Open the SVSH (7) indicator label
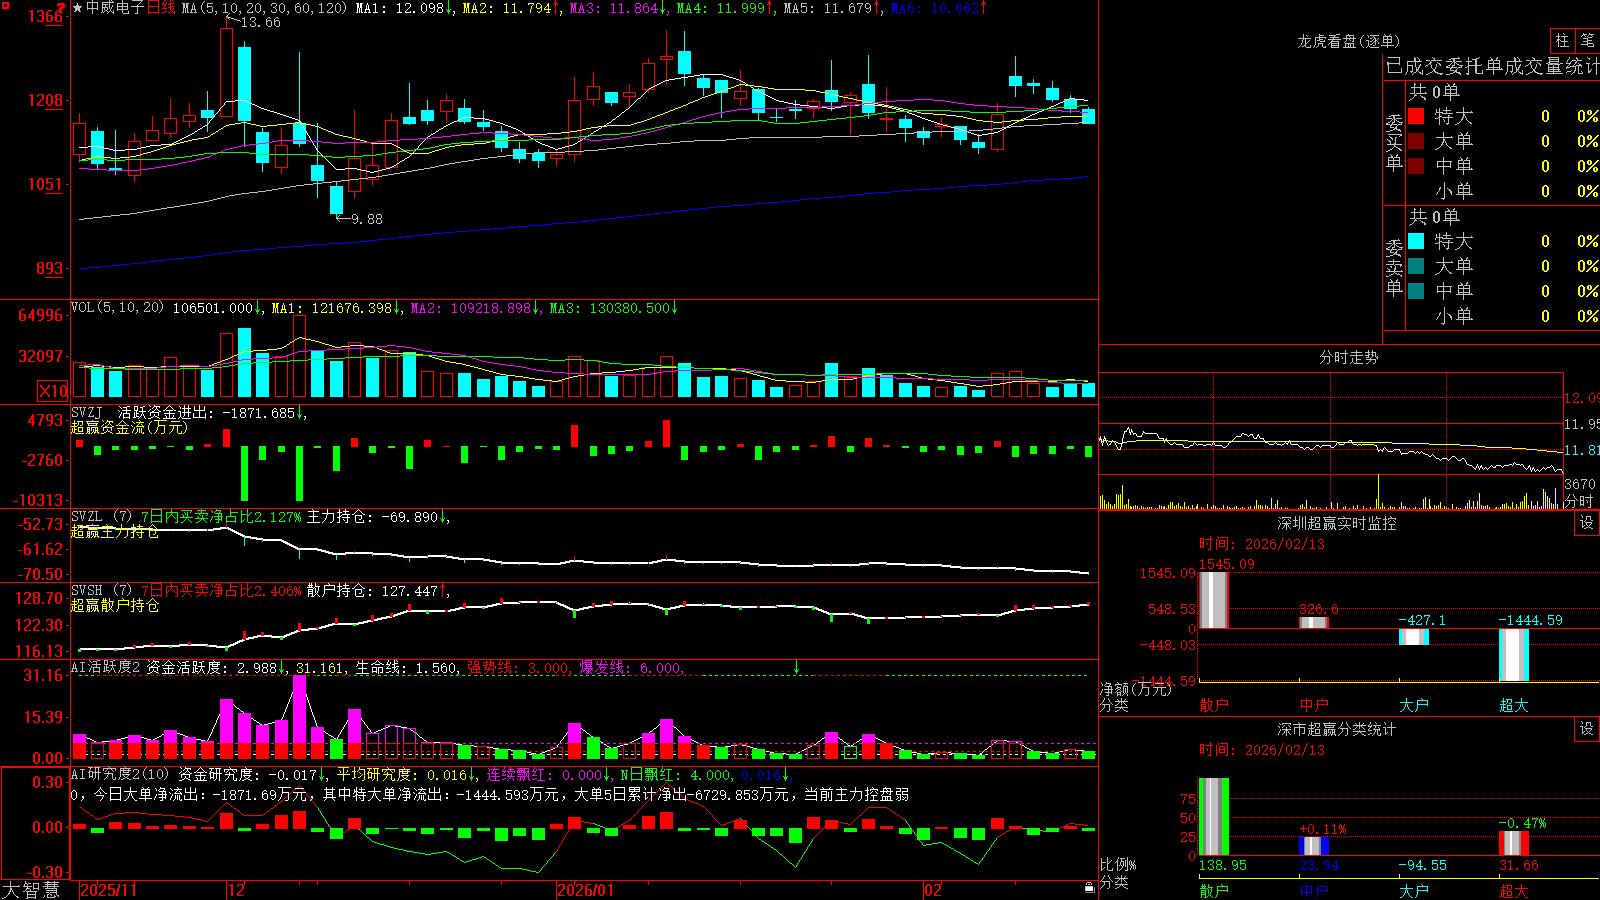 (102, 591)
